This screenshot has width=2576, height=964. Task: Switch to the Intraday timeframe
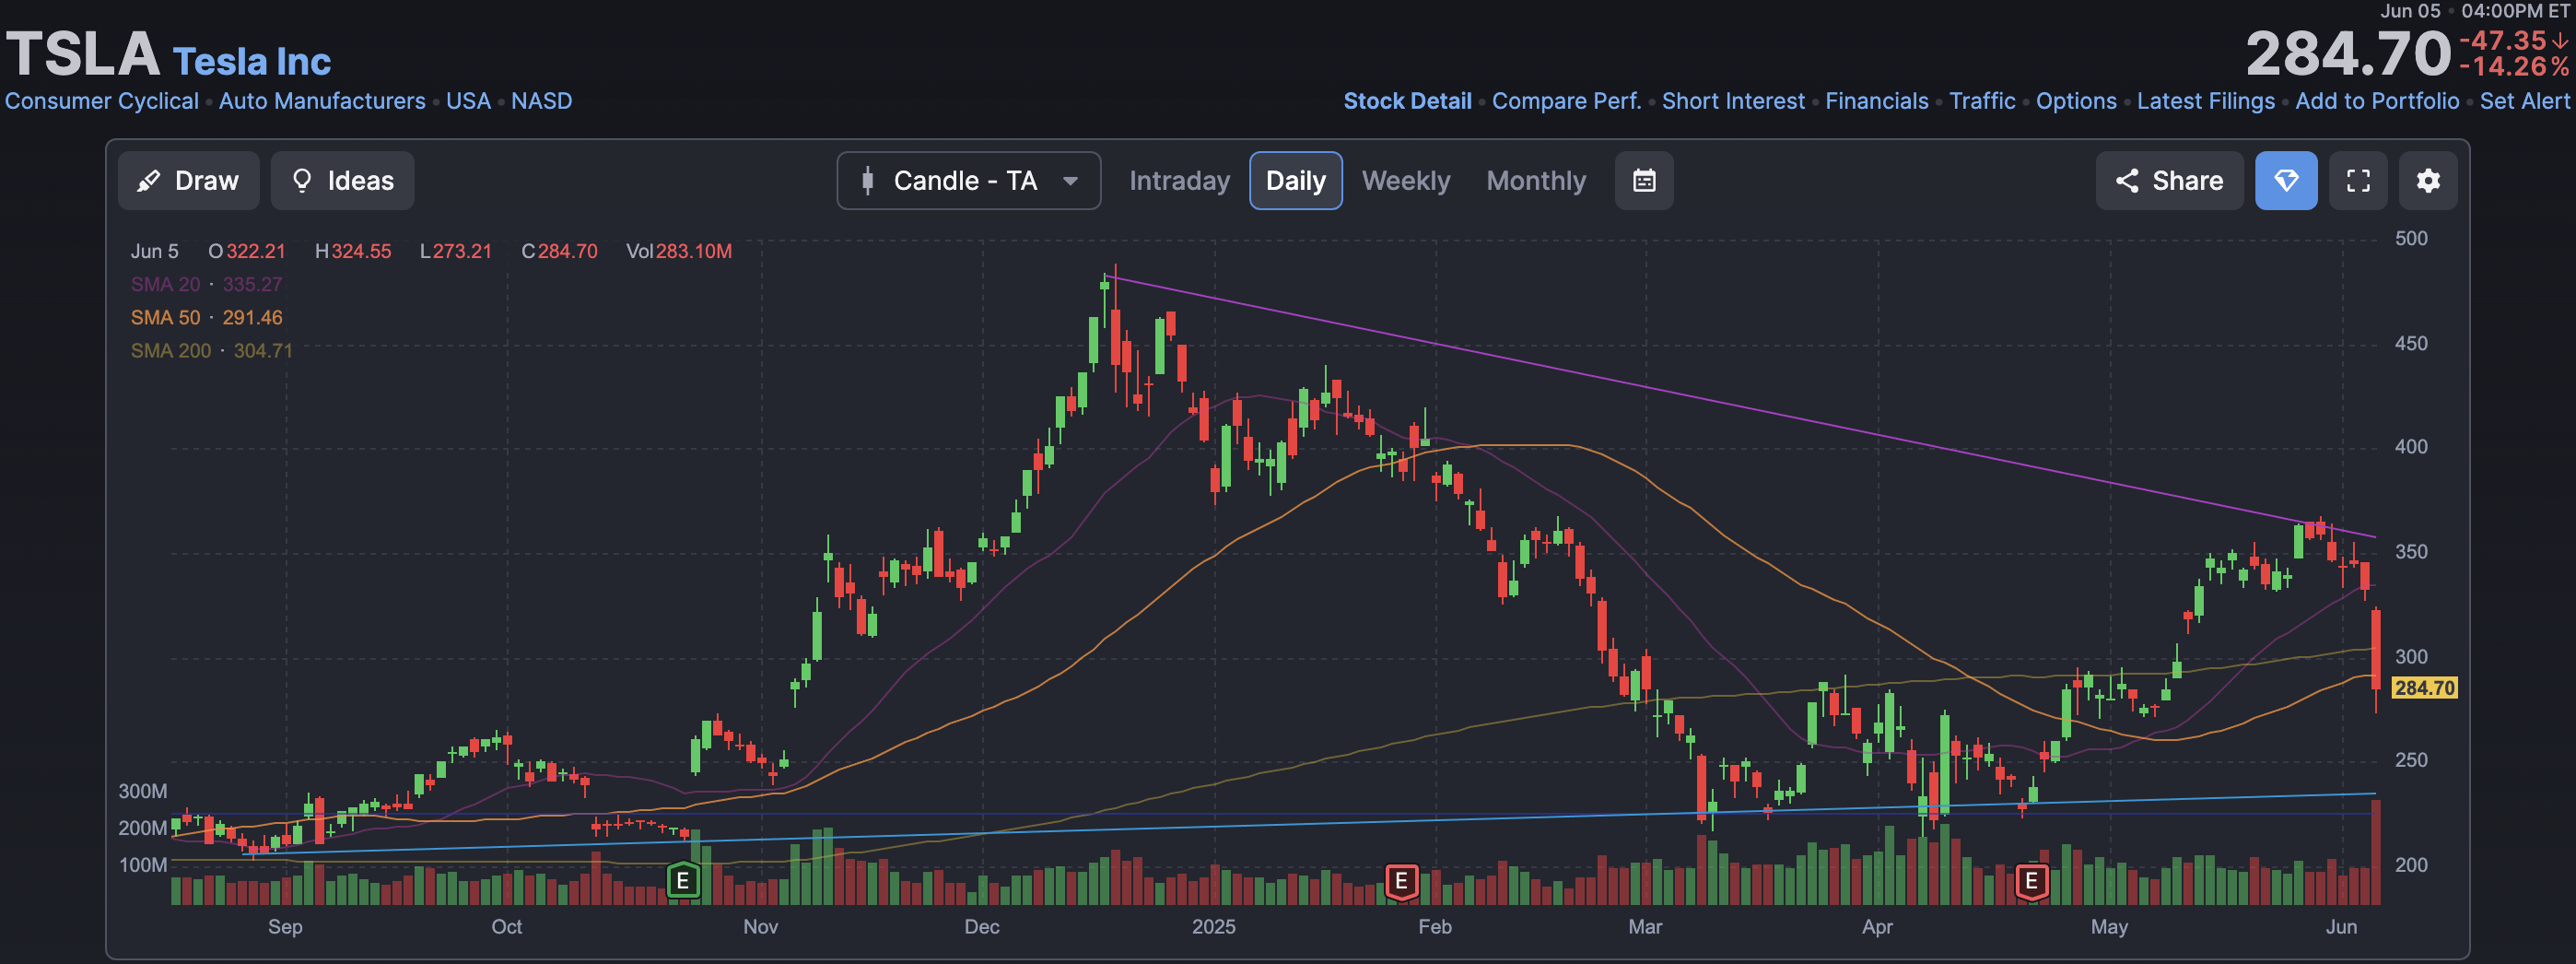click(1179, 181)
